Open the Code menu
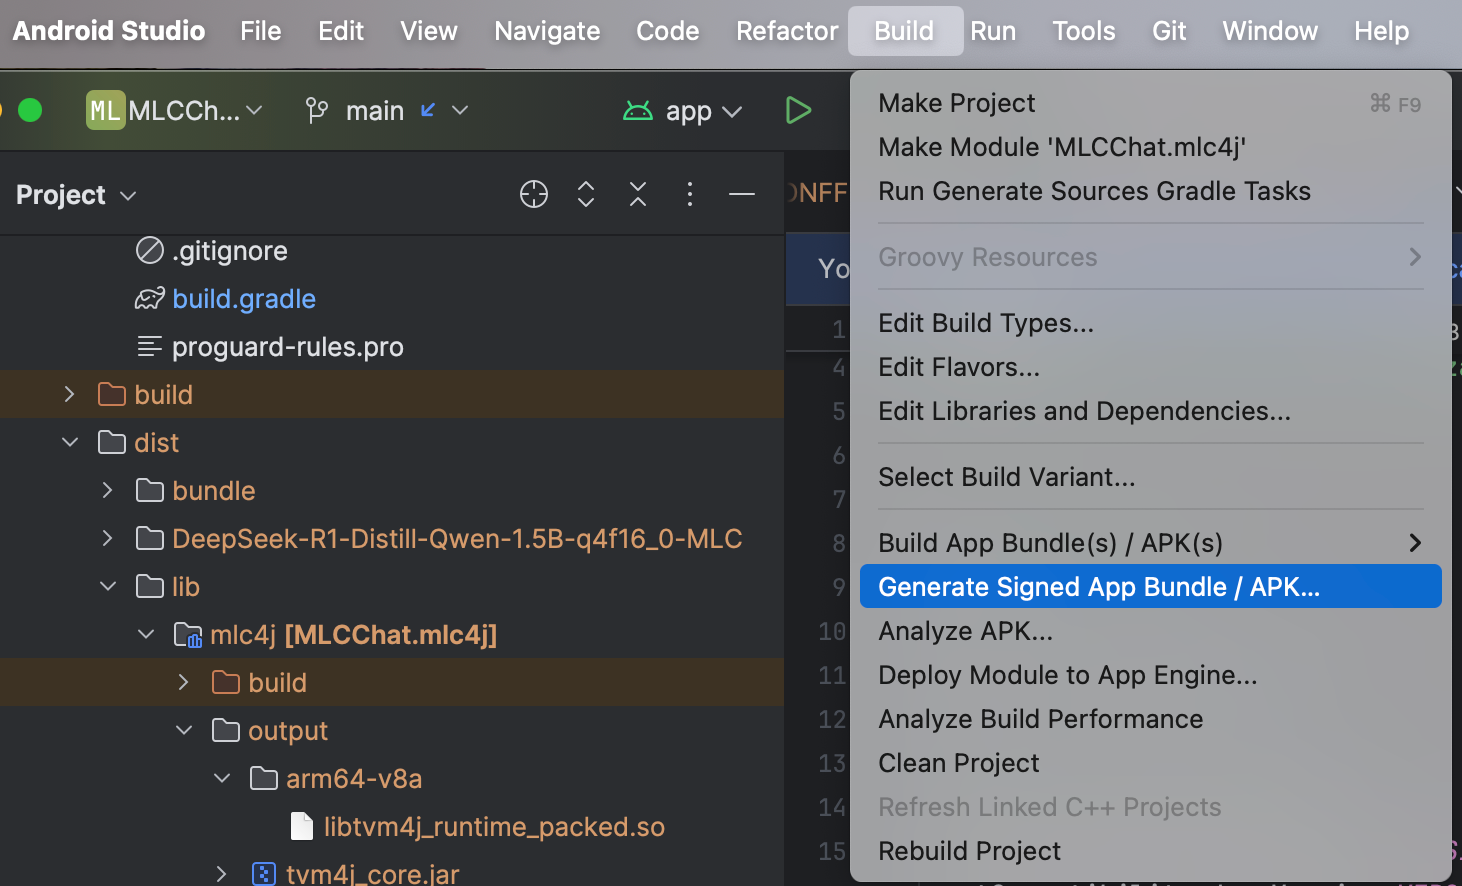Image resolution: width=1462 pixels, height=886 pixels. pos(668,31)
